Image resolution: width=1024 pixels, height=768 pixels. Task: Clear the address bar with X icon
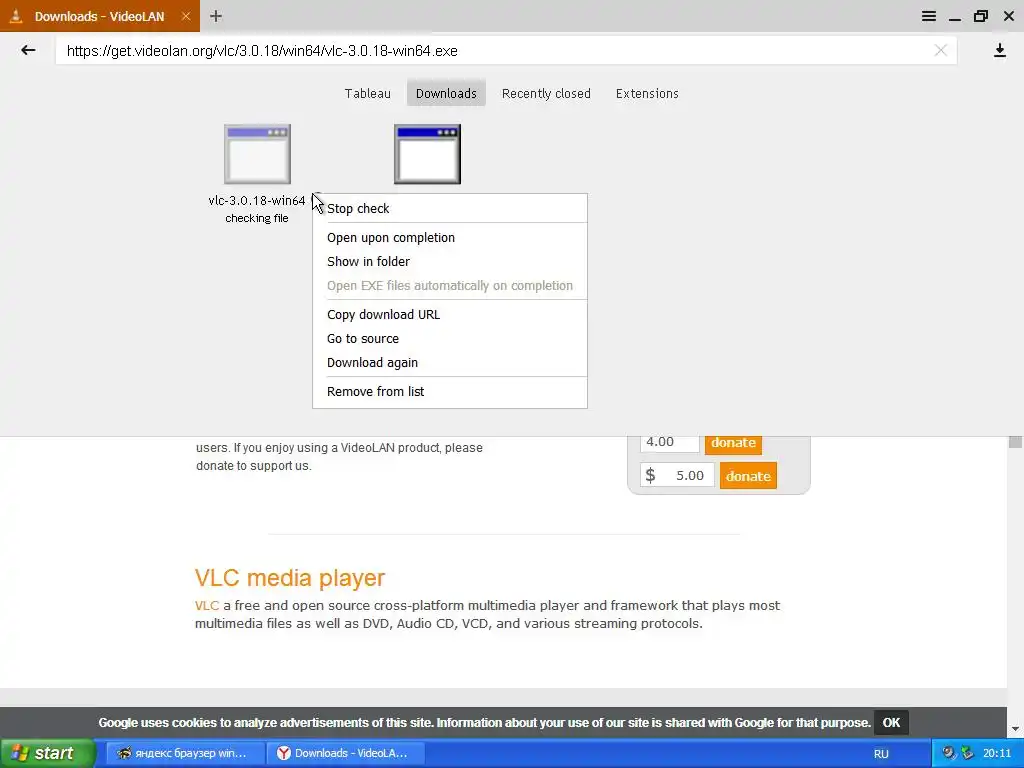[940, 50]
